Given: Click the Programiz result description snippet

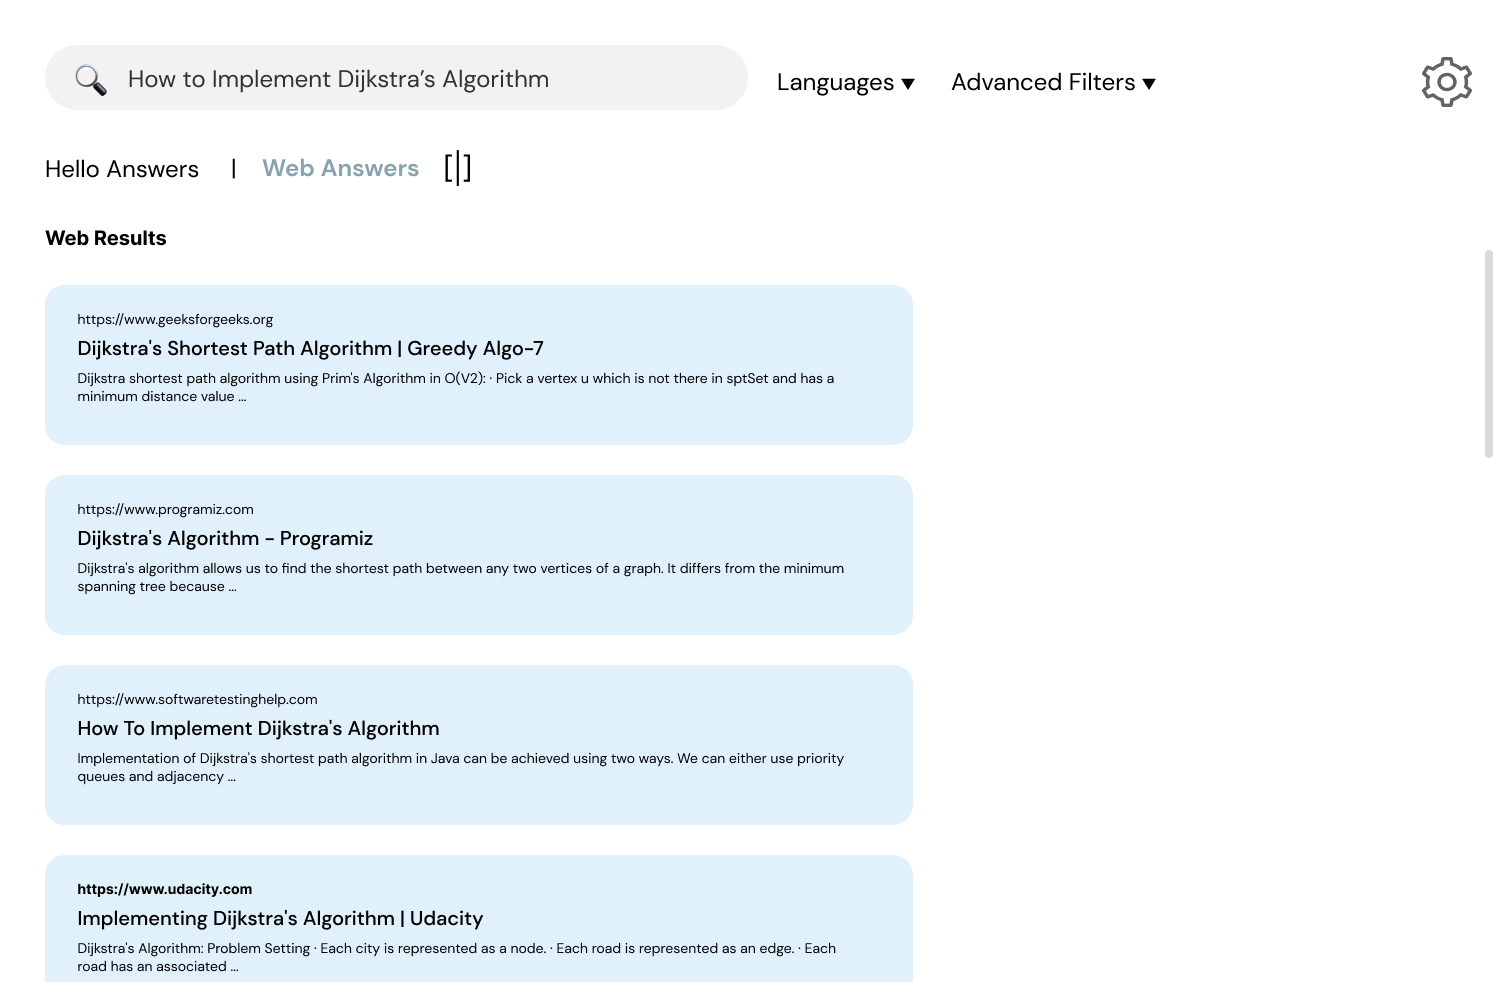Looking at the screenshot, I should pos(461,577).
